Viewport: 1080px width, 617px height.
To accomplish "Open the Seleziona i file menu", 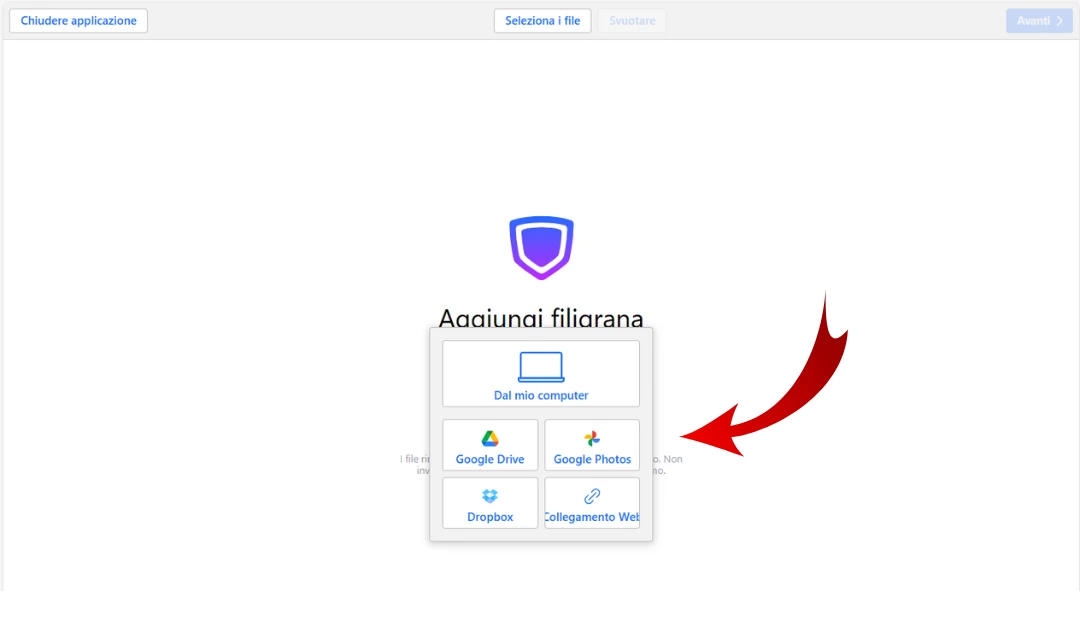I will pos(542,21).
